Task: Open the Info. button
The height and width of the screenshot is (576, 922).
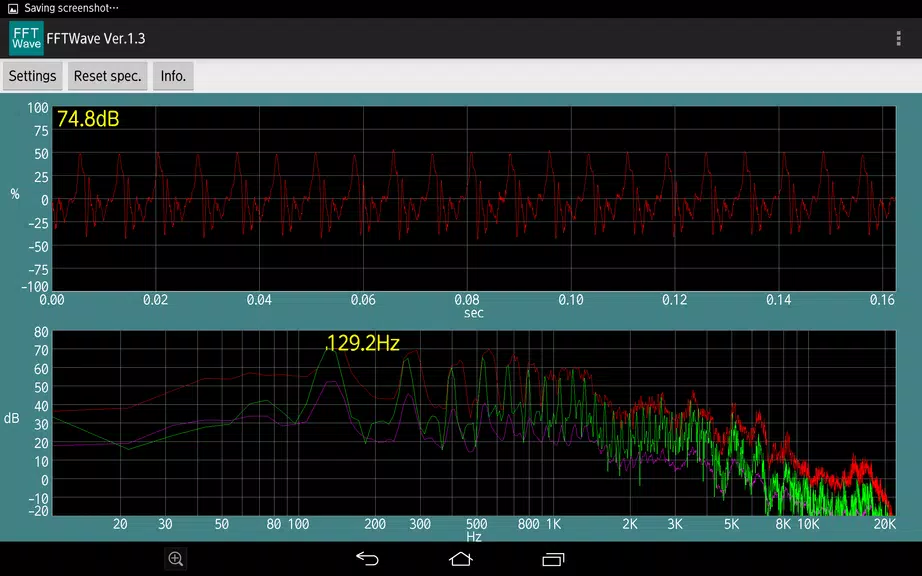Action: [x=173, y=76]
